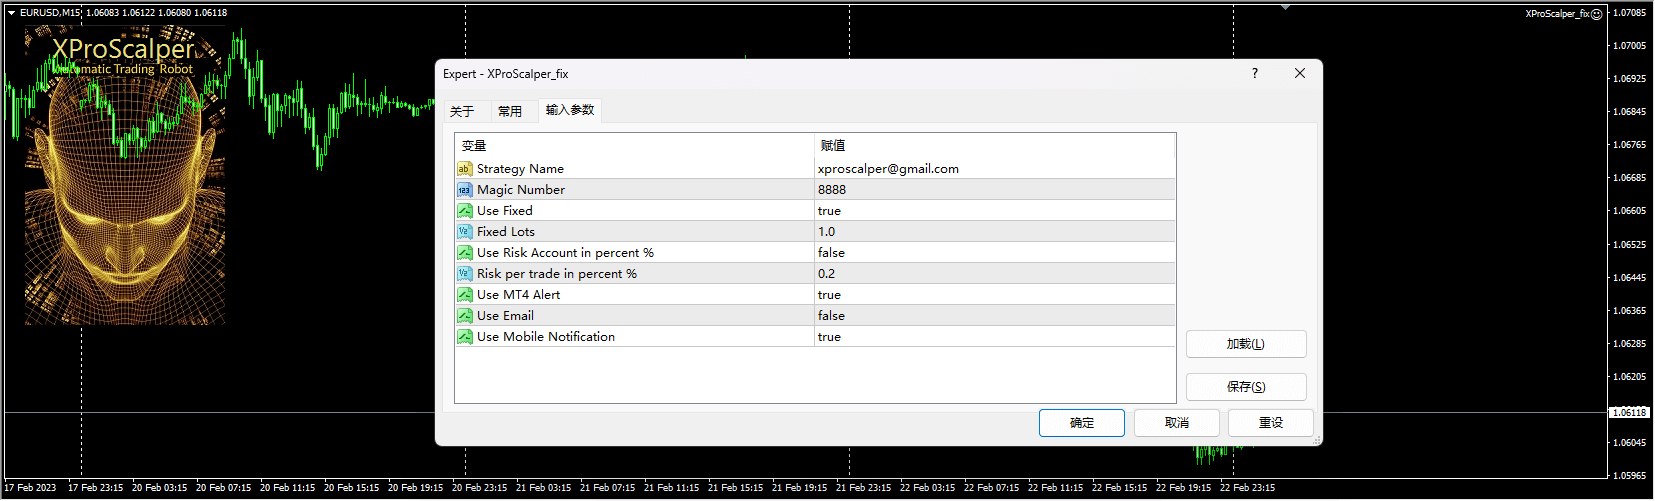Click the Use Fixed variable label
The height and width of the screenshot is (501, 1655).
click(505, 211)
